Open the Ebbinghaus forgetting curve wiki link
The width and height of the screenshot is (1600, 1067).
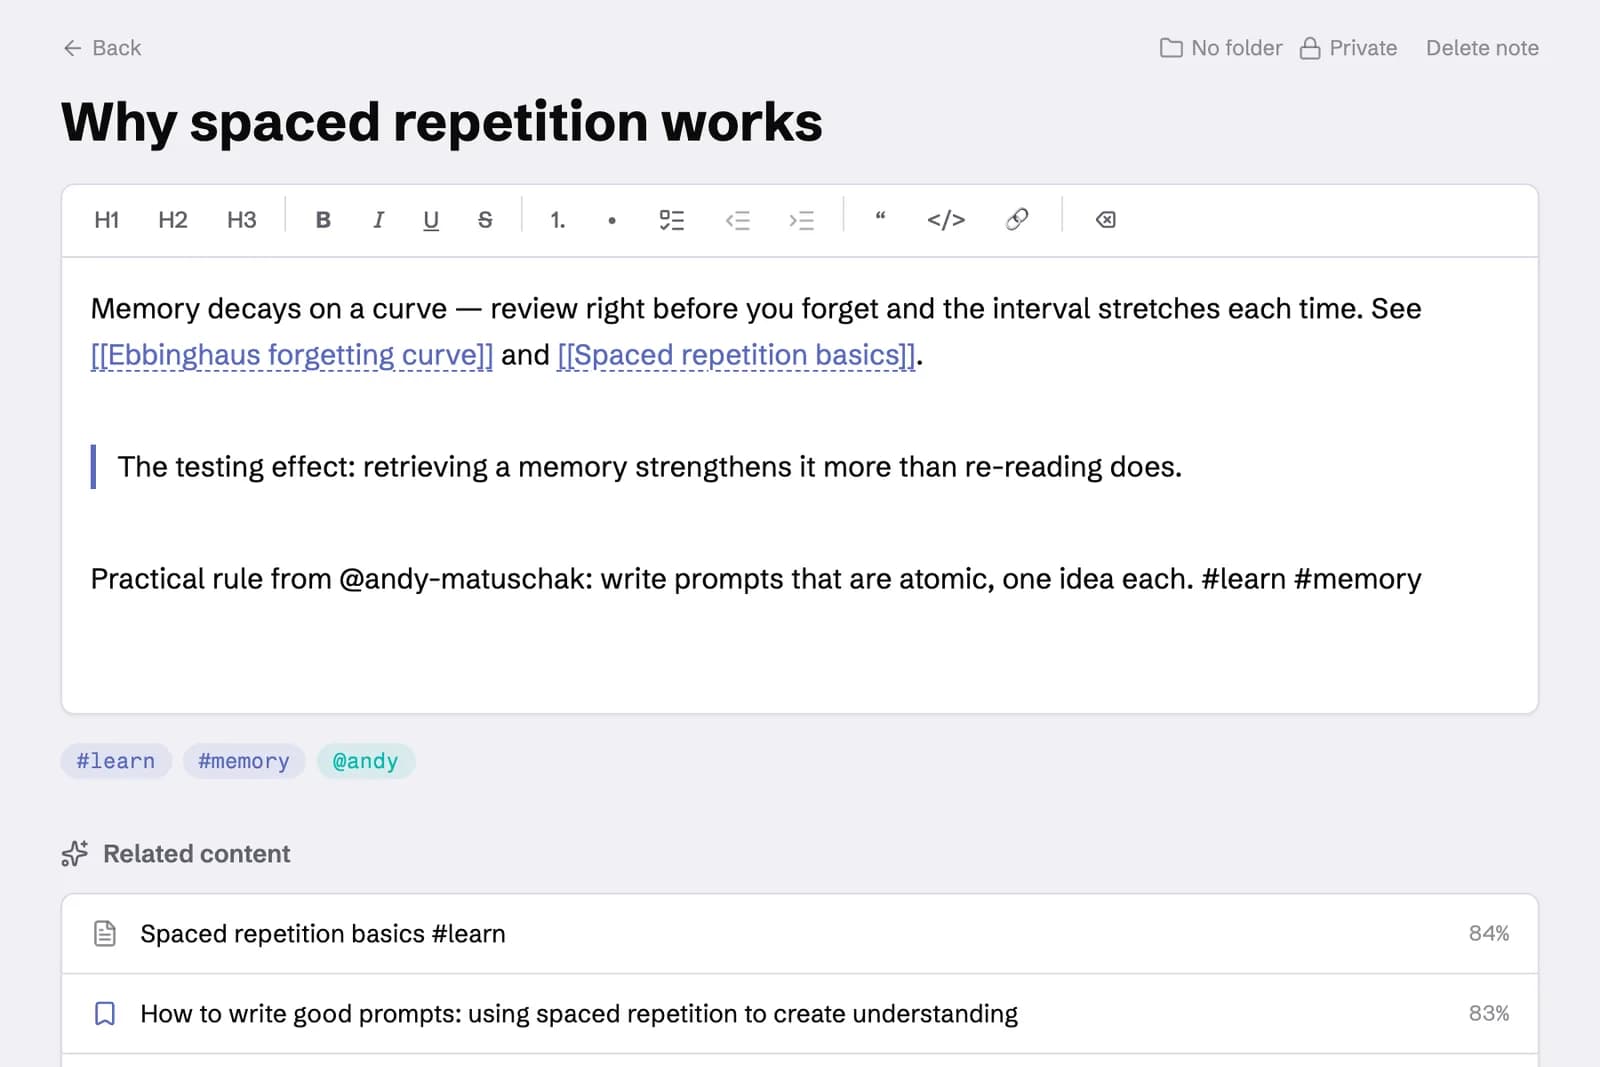pyautogui.click(x=292, y=355)
